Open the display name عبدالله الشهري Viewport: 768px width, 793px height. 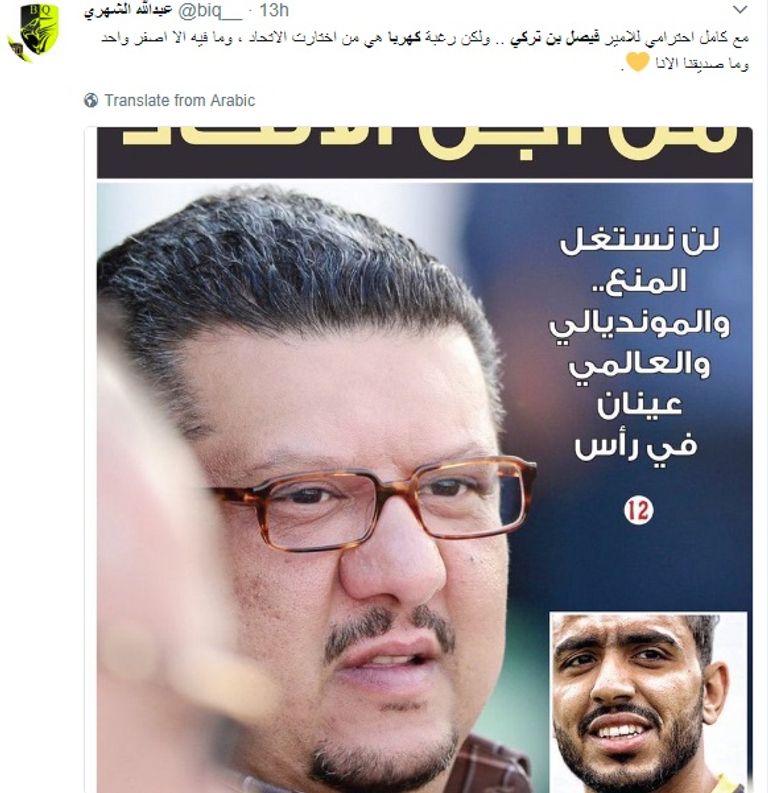click(128, 10)
